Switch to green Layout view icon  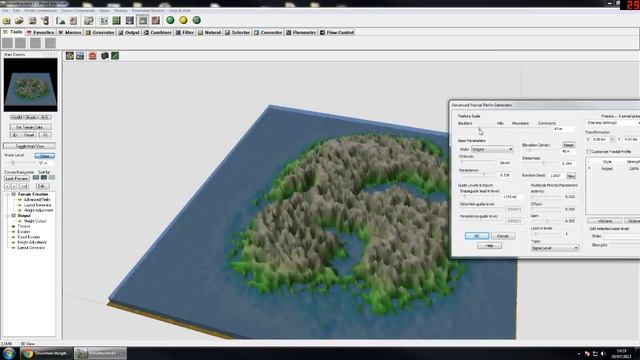tap(117, 20)
